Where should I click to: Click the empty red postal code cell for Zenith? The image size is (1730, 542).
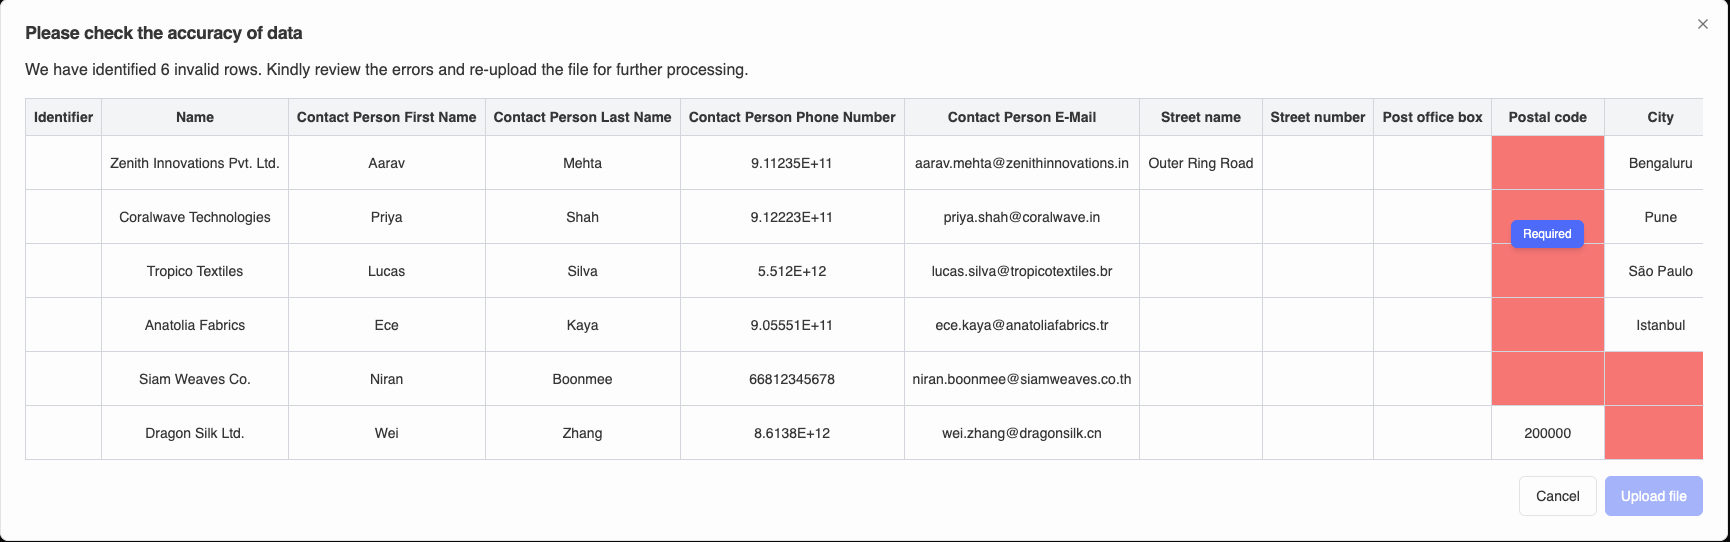pyautogui.click(x=1547, y=163)
